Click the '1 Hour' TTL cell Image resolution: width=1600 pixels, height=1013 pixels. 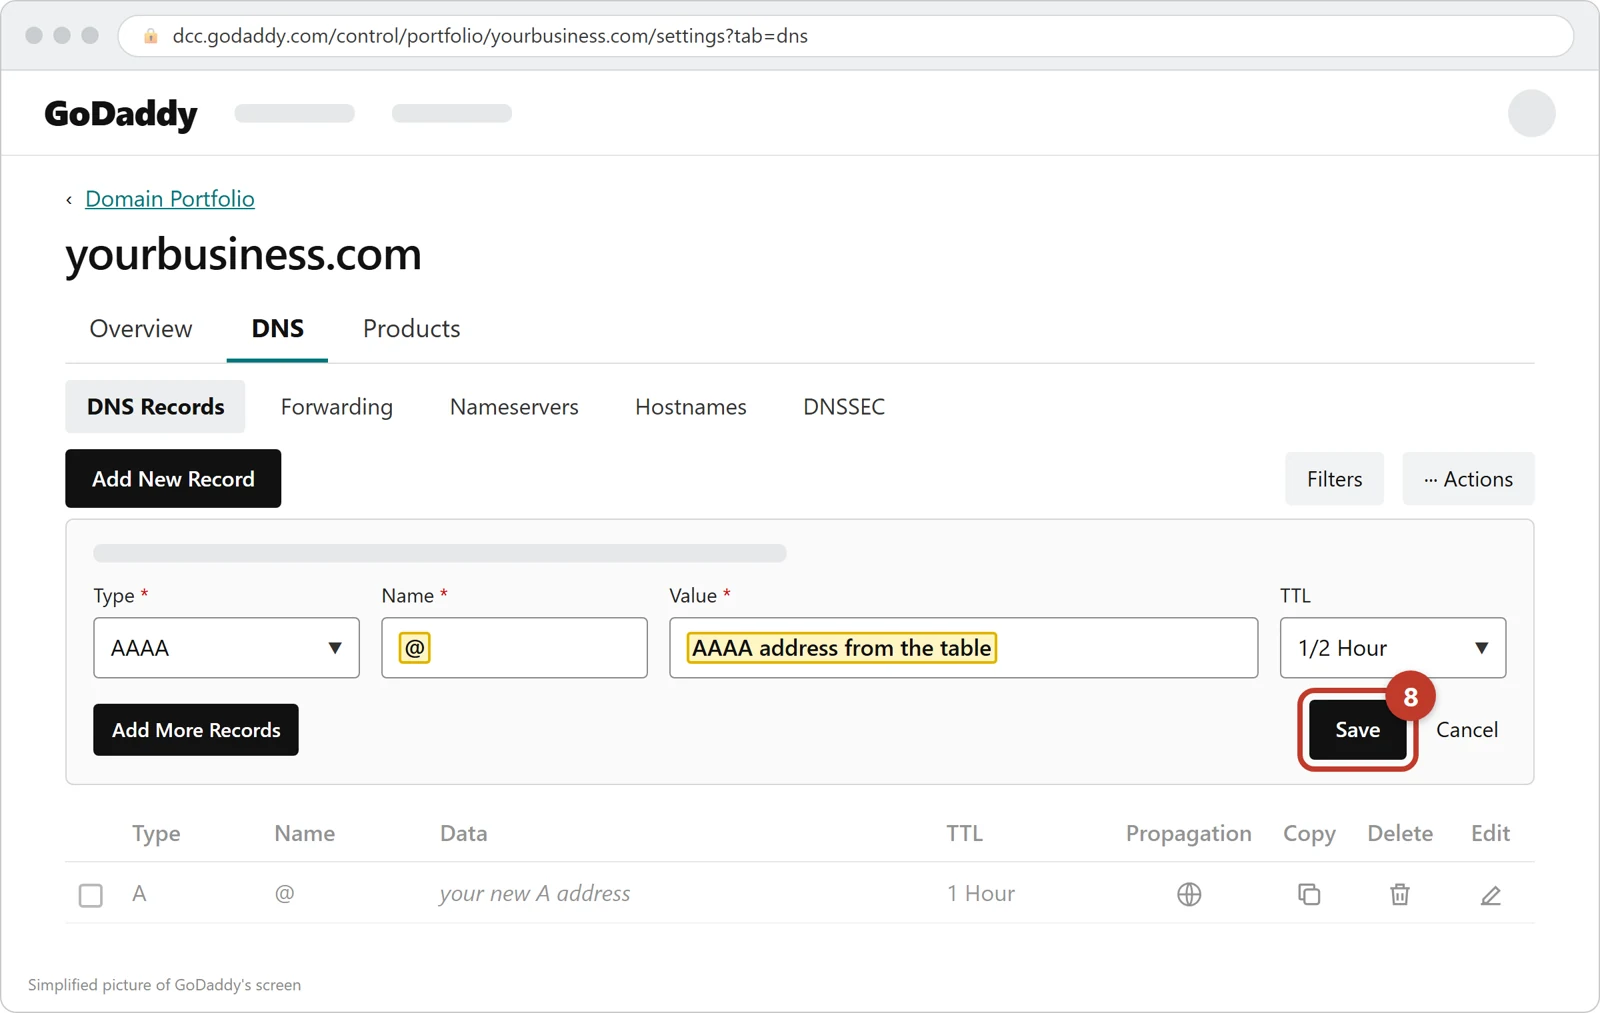[981, 894]
